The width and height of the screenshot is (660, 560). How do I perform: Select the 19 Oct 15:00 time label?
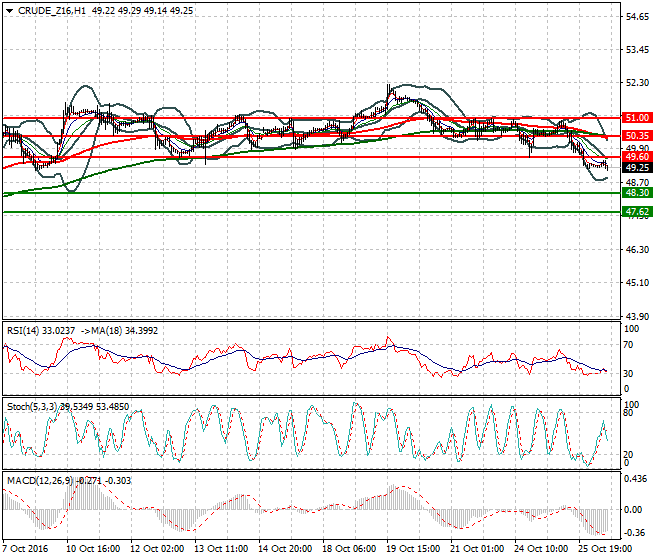coord(413,549)
